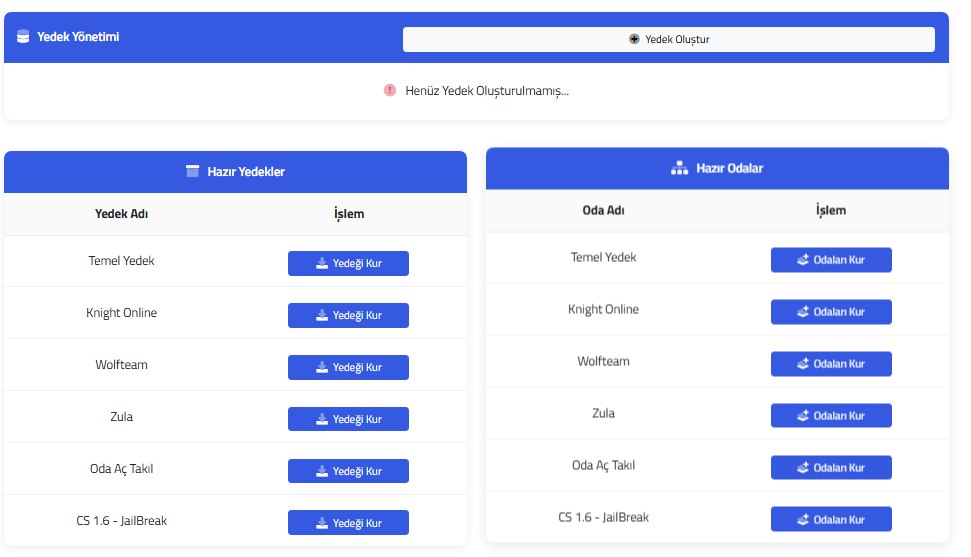Install the Knight Online backup
This screenshot has height=557, width=971.
coord(348,315)
